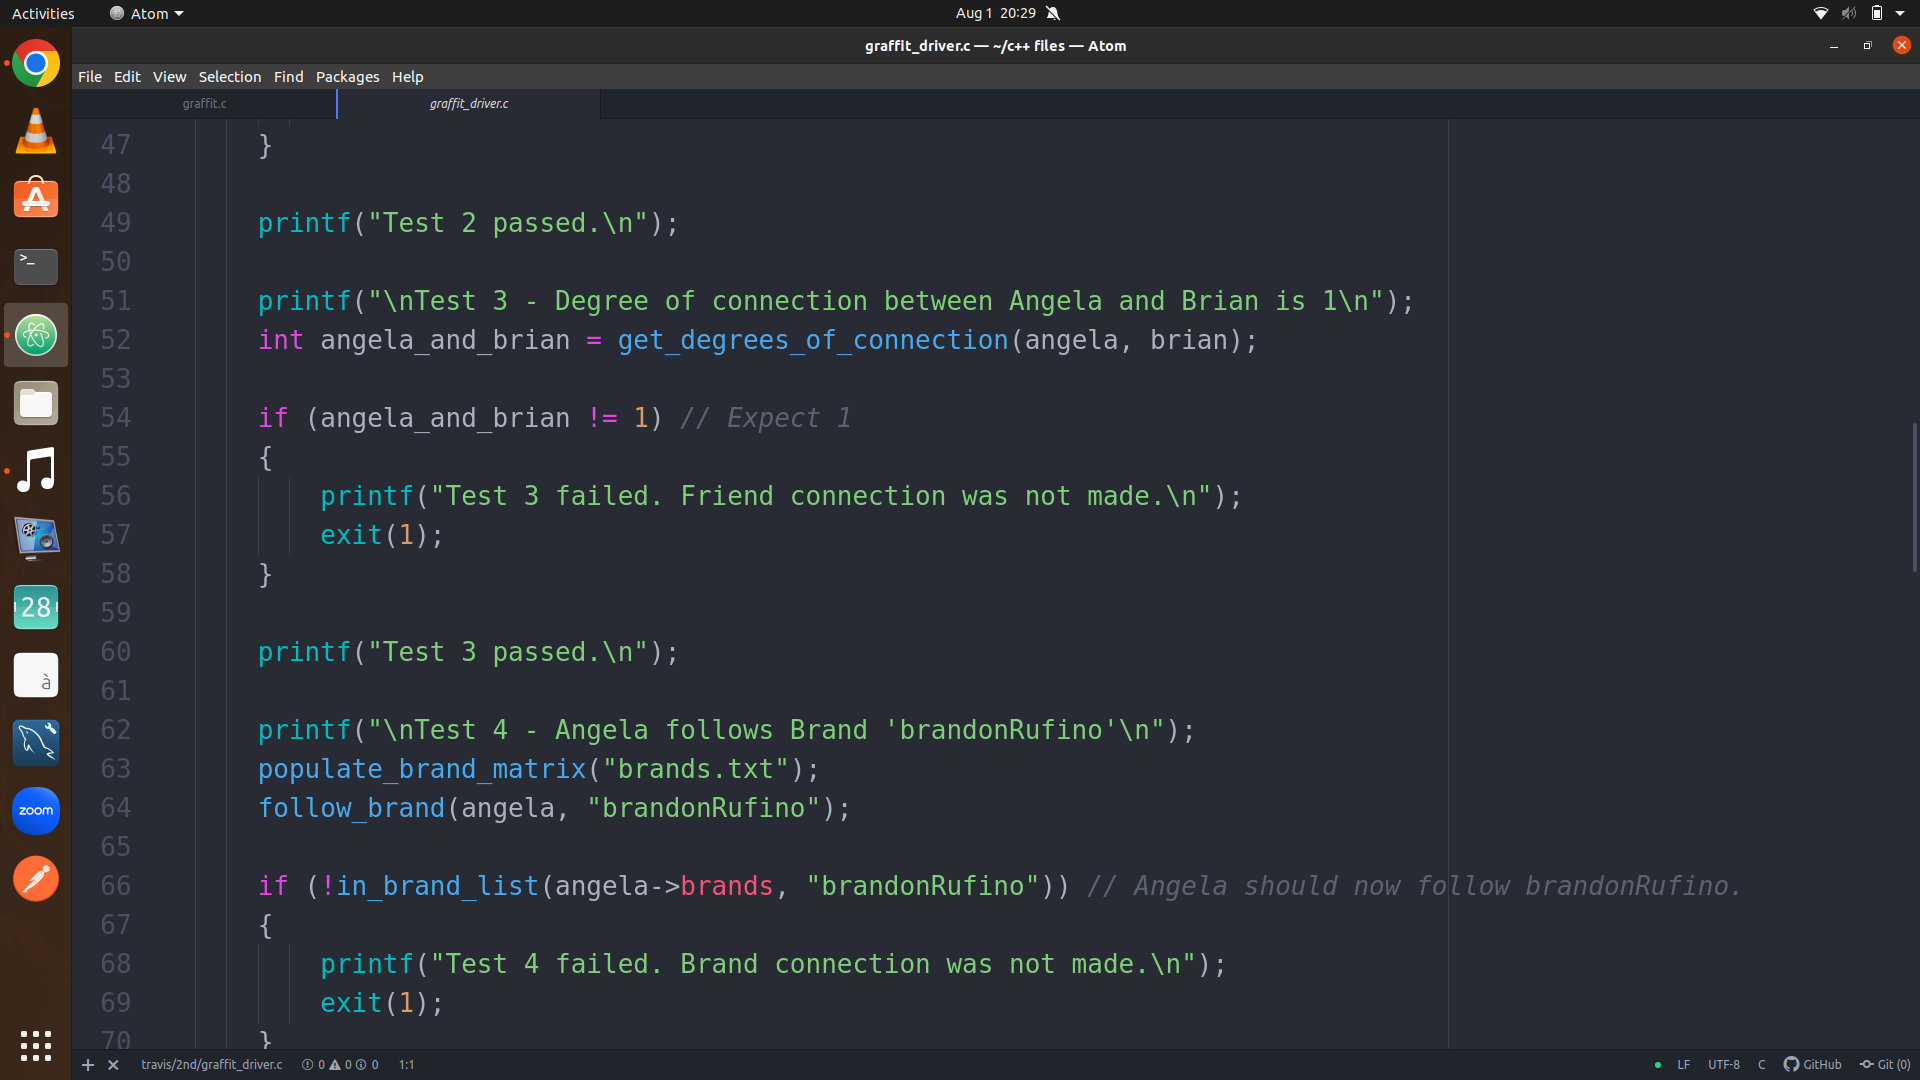Show applications grid in dock

point(36,1045)
